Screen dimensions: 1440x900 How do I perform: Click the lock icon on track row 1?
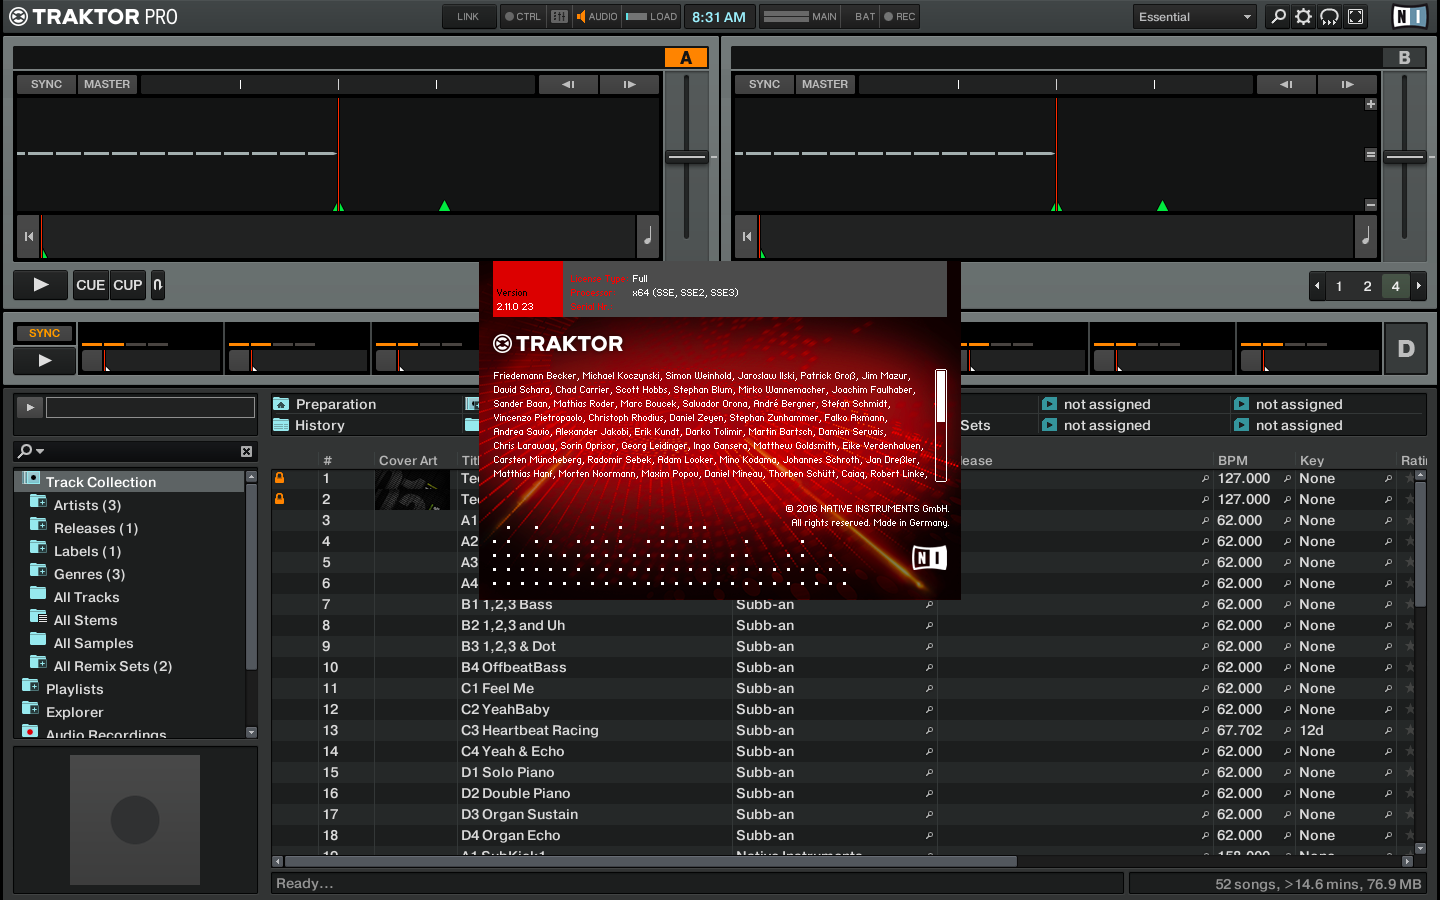pyautogui.click(x=280, y=478)
